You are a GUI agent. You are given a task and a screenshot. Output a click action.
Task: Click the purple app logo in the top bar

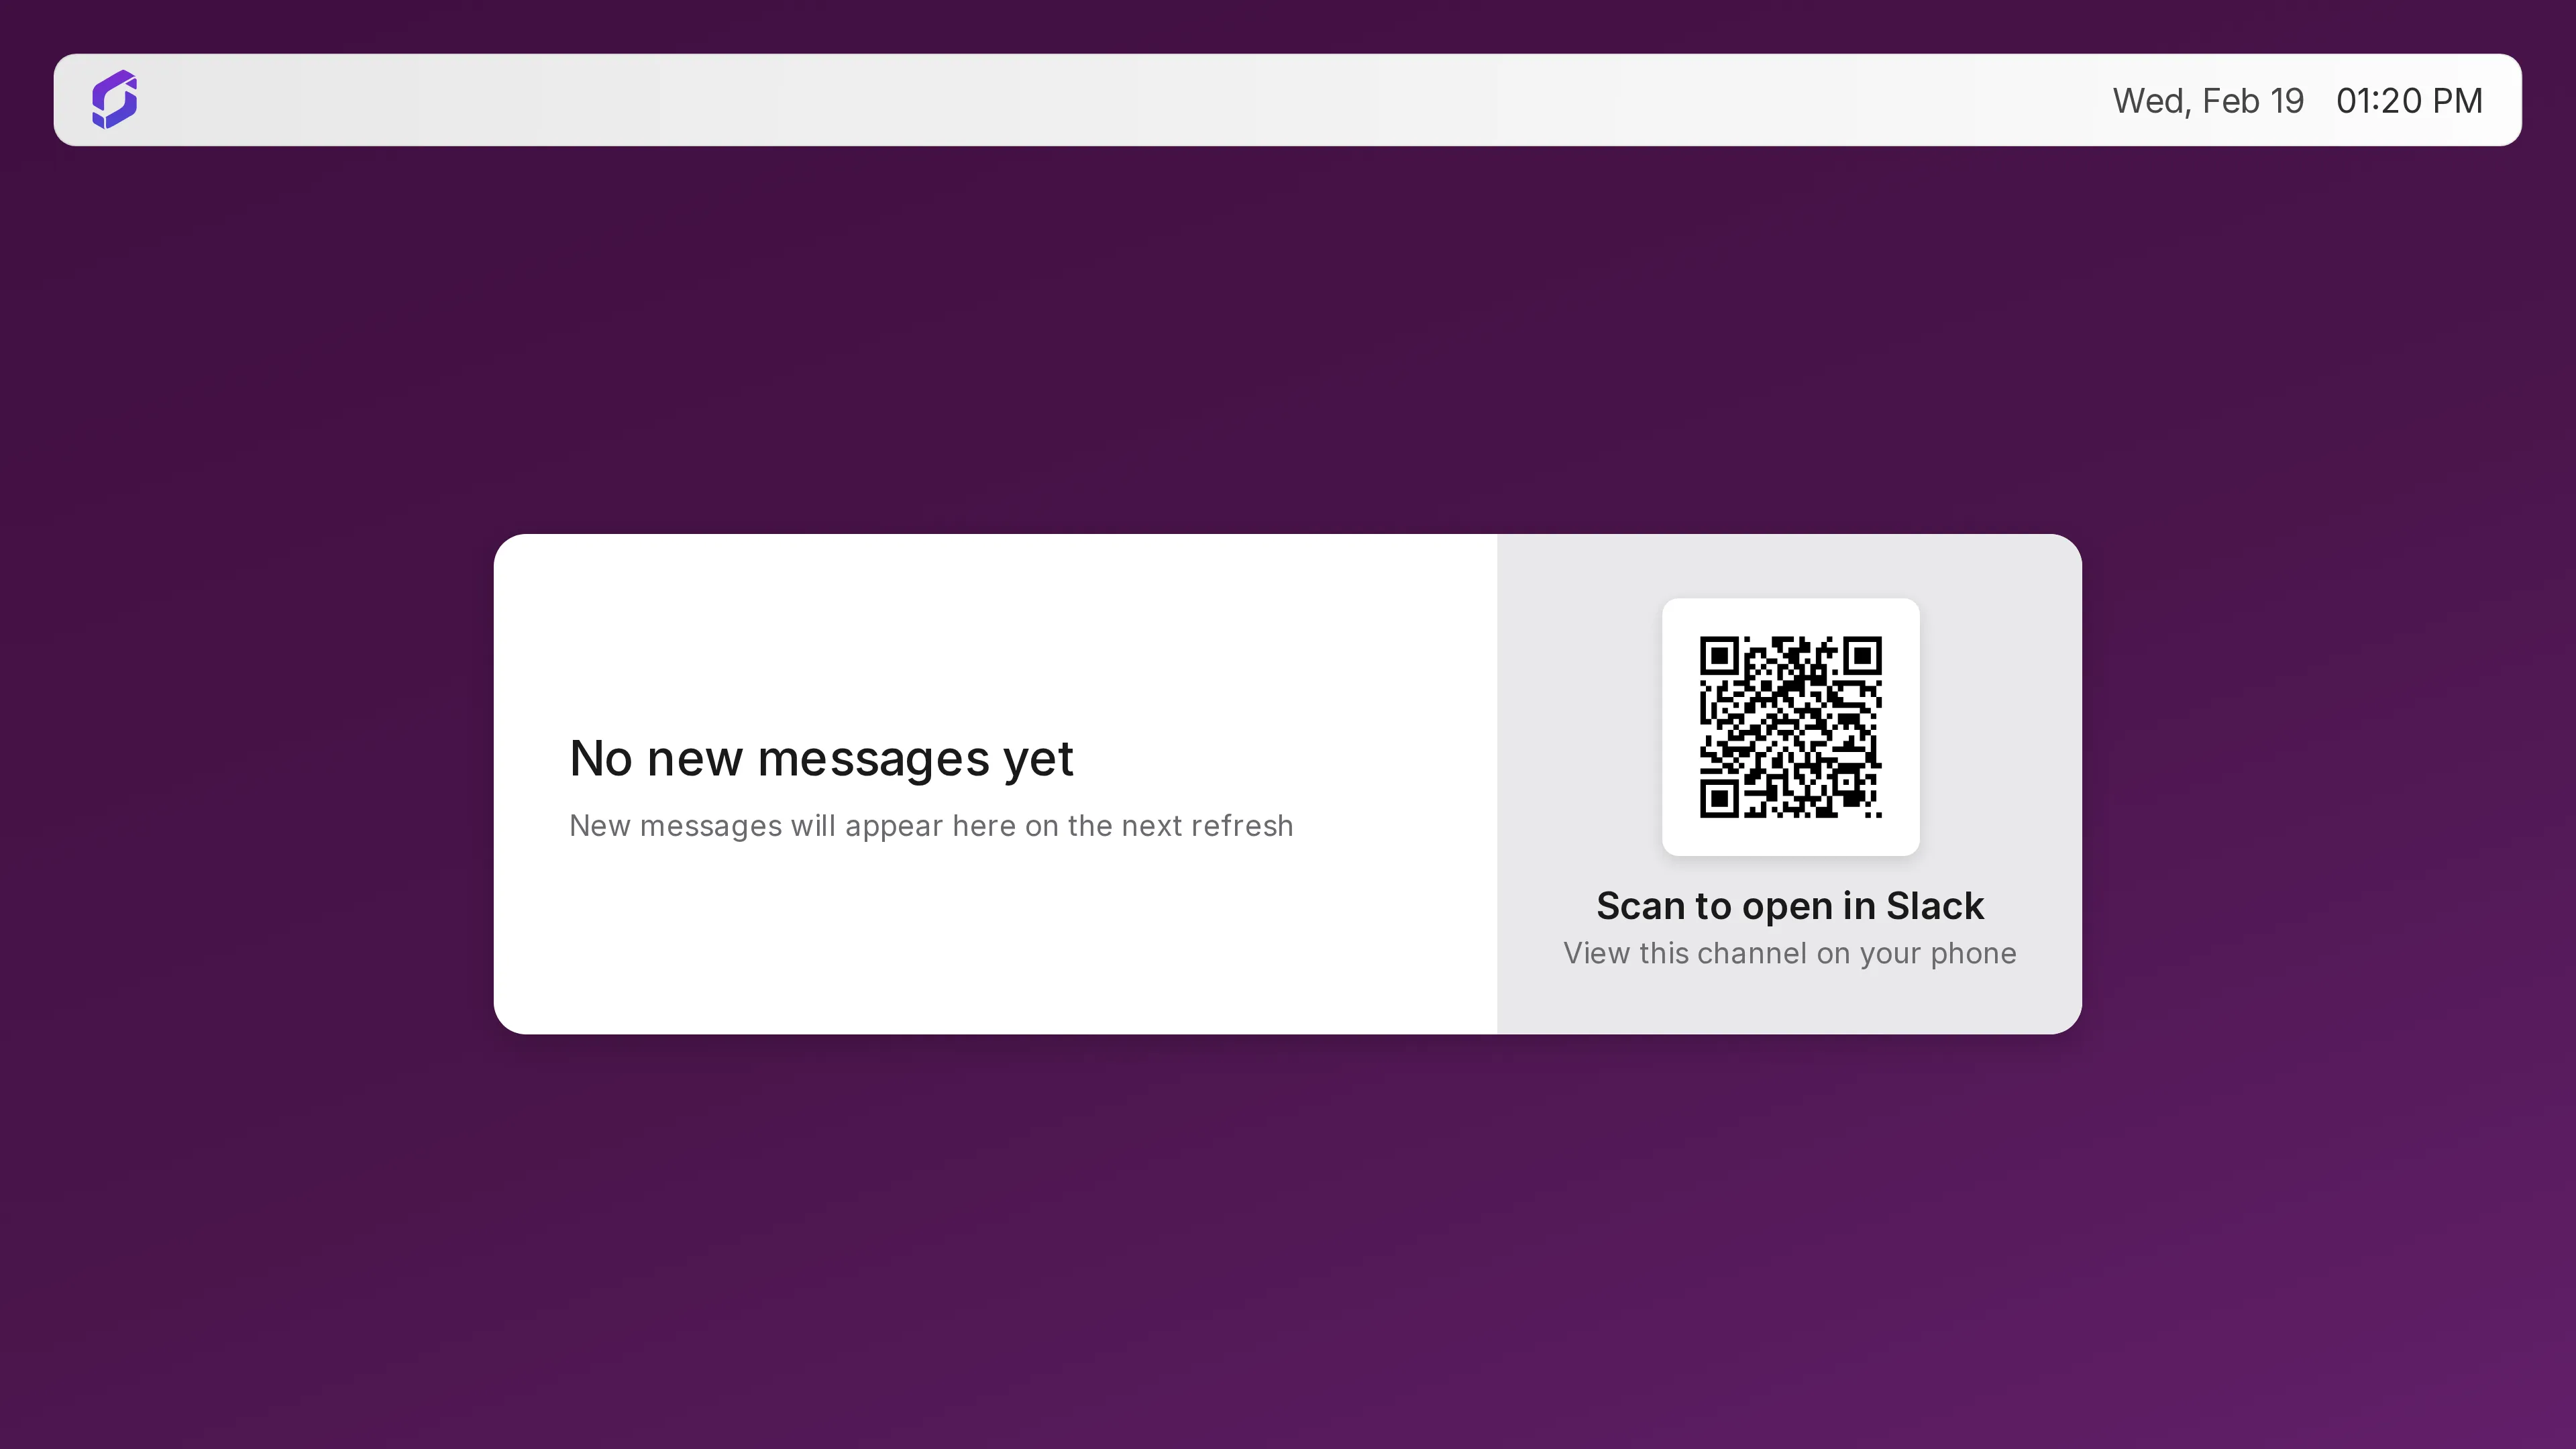pyautogui.click(x=115, y=100)
